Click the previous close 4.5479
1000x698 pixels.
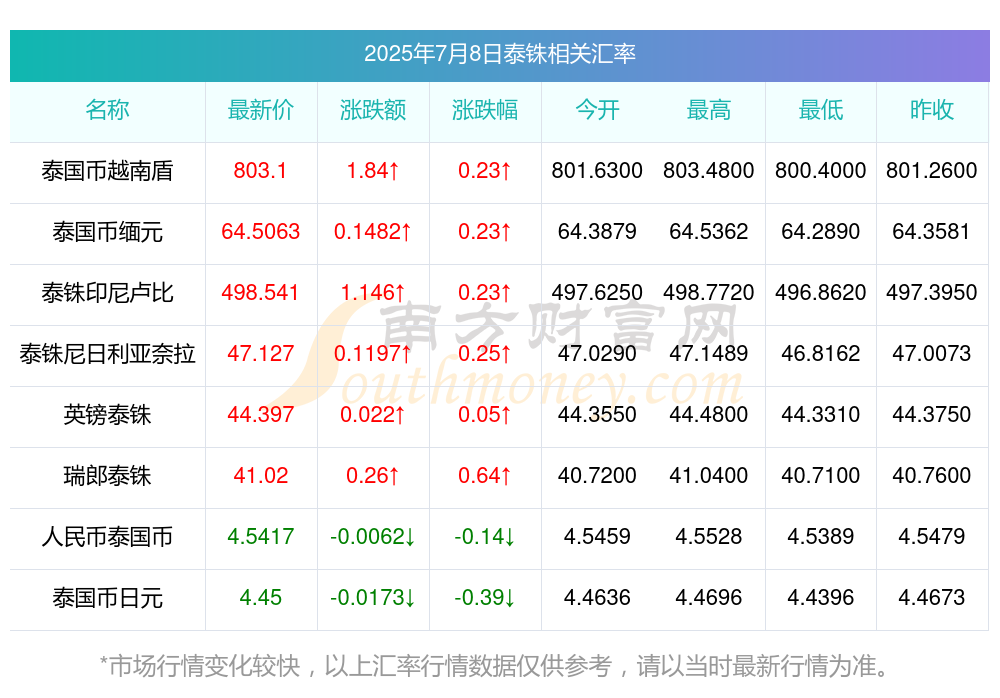pos(932,536)
